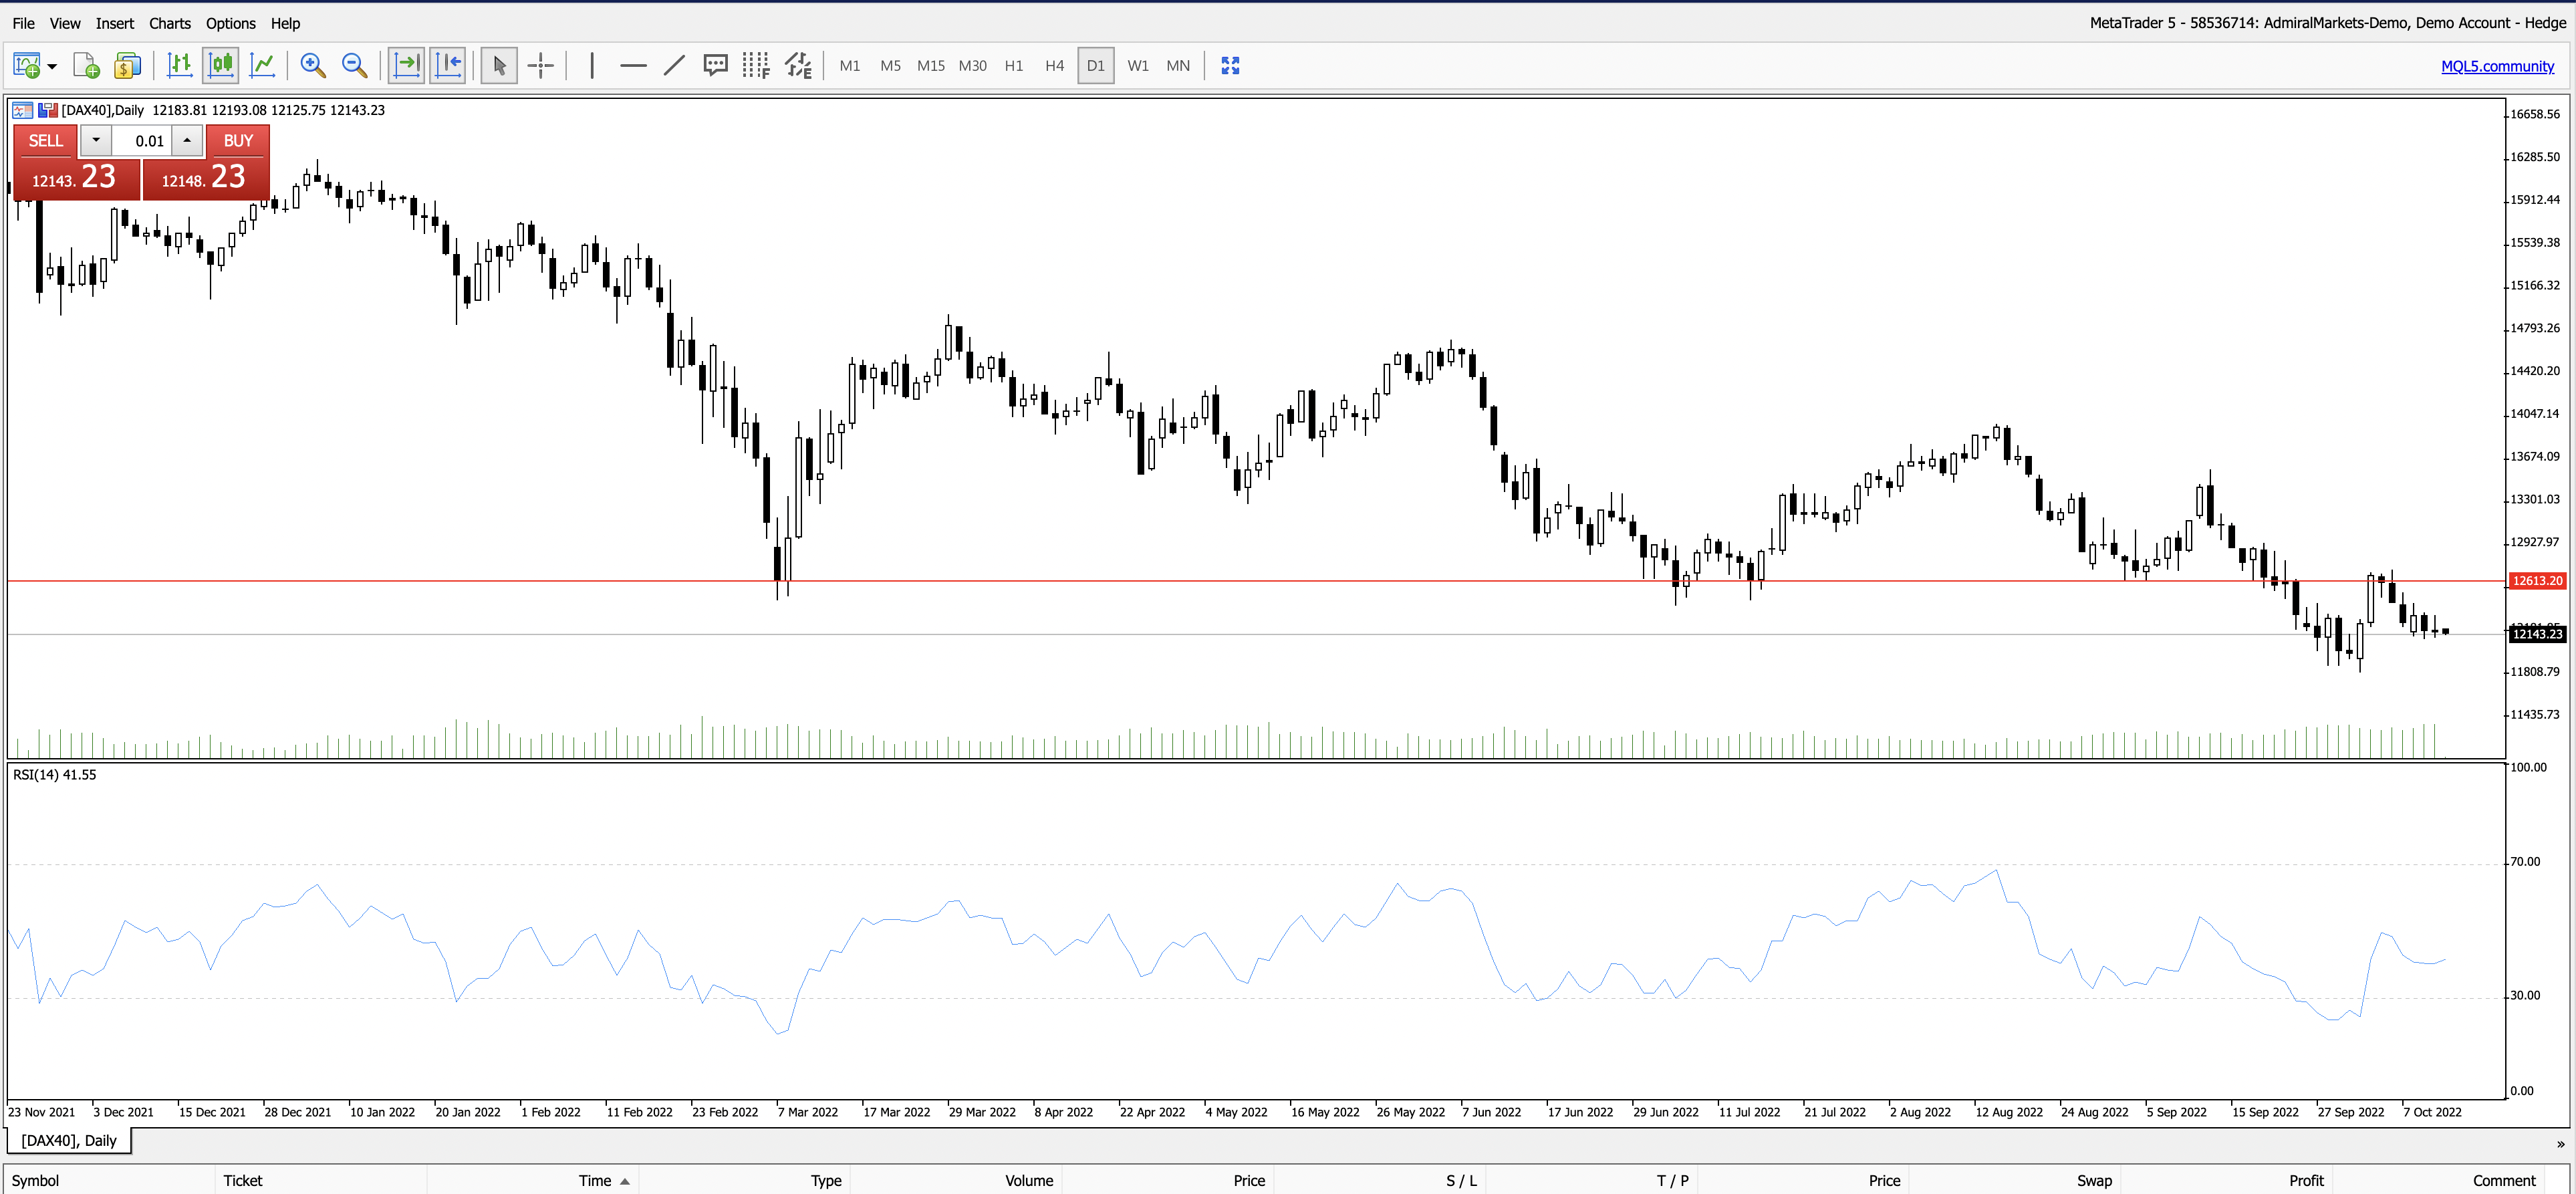Switch timeframe to M15
The image size is (2576, 1194).
point(931,66)
